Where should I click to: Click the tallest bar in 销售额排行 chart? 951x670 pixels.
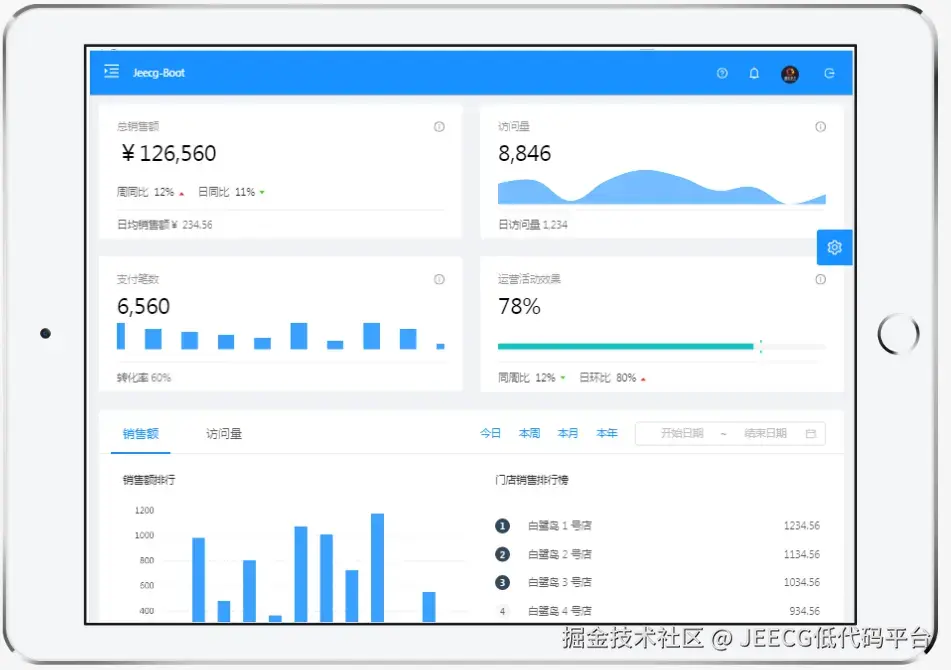pos(377,568)
